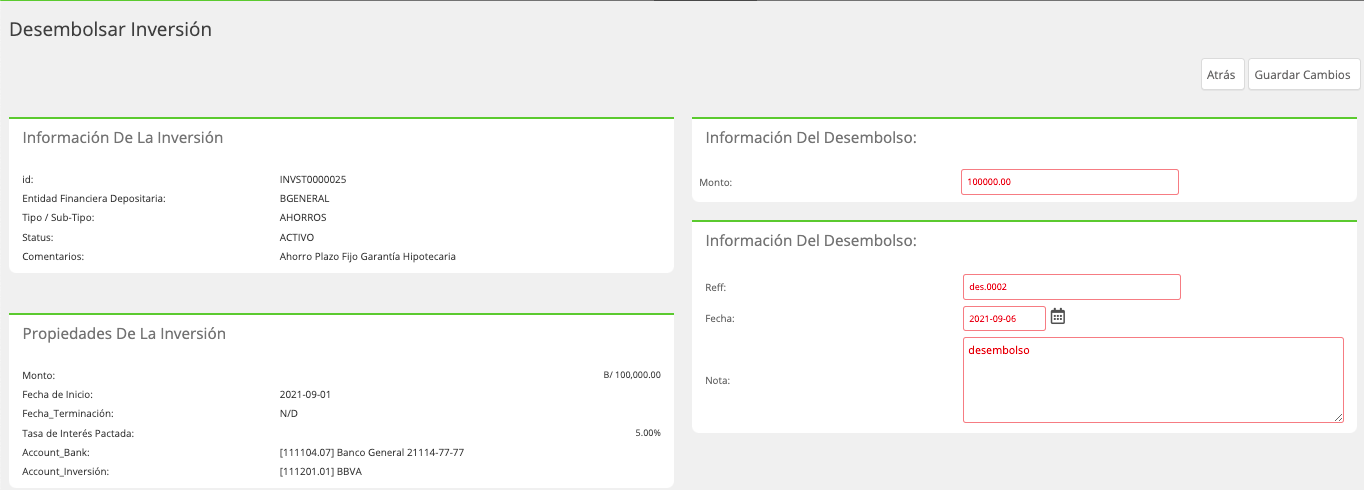Click Información De La Inversión heading

click(x=123, y=138)
